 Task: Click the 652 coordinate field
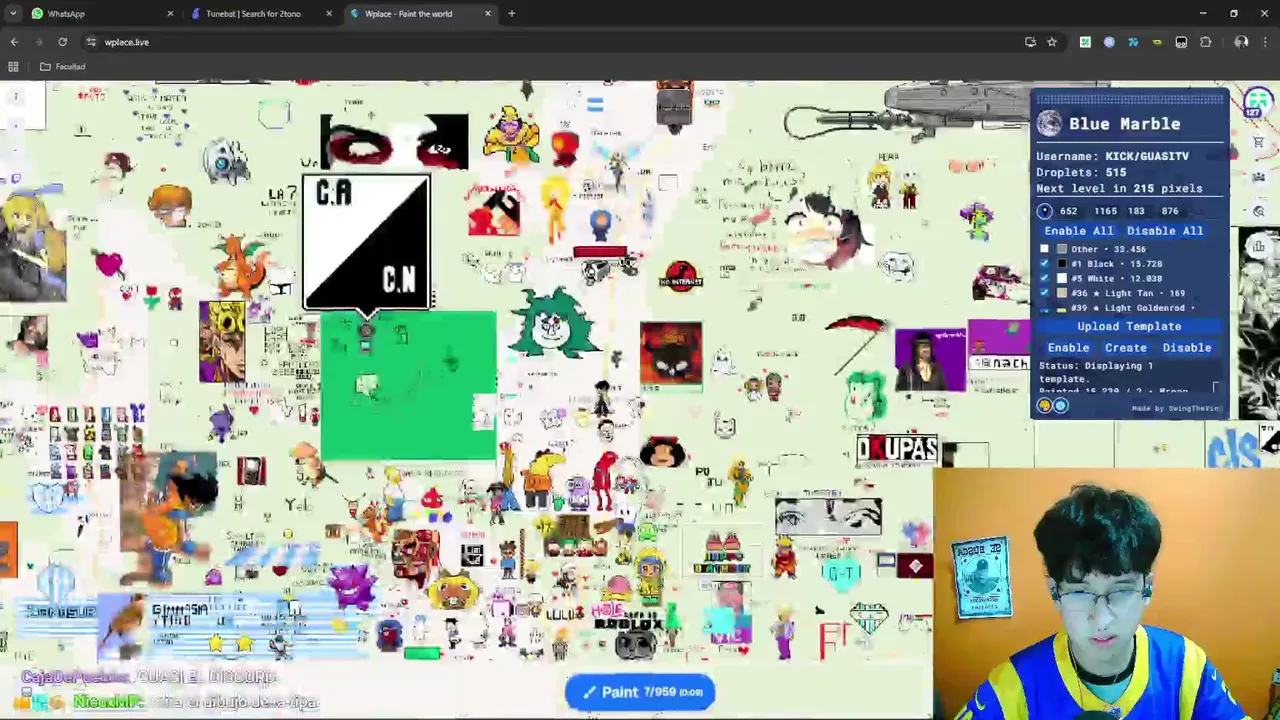(1069, 211)
